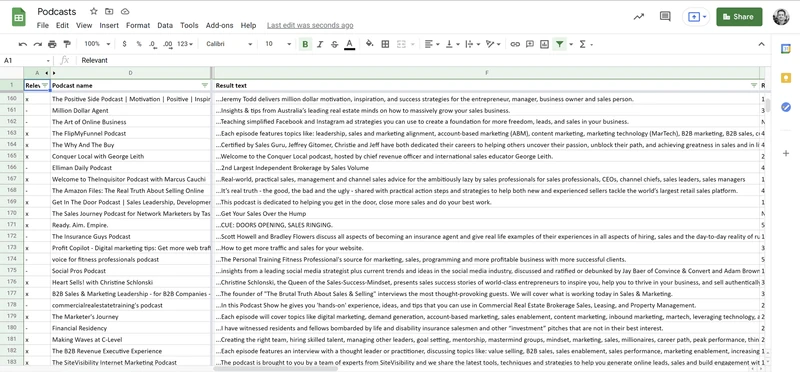Viewport: 800px width, 372px height.
Task: Insert a link
Action: pos(515,44)
